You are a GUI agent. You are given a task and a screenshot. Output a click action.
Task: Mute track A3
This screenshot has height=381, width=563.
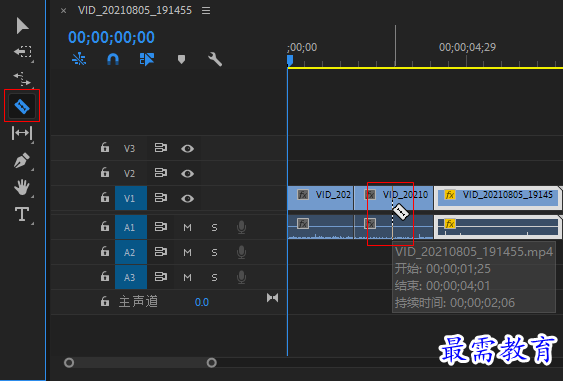tap(187, 278)
